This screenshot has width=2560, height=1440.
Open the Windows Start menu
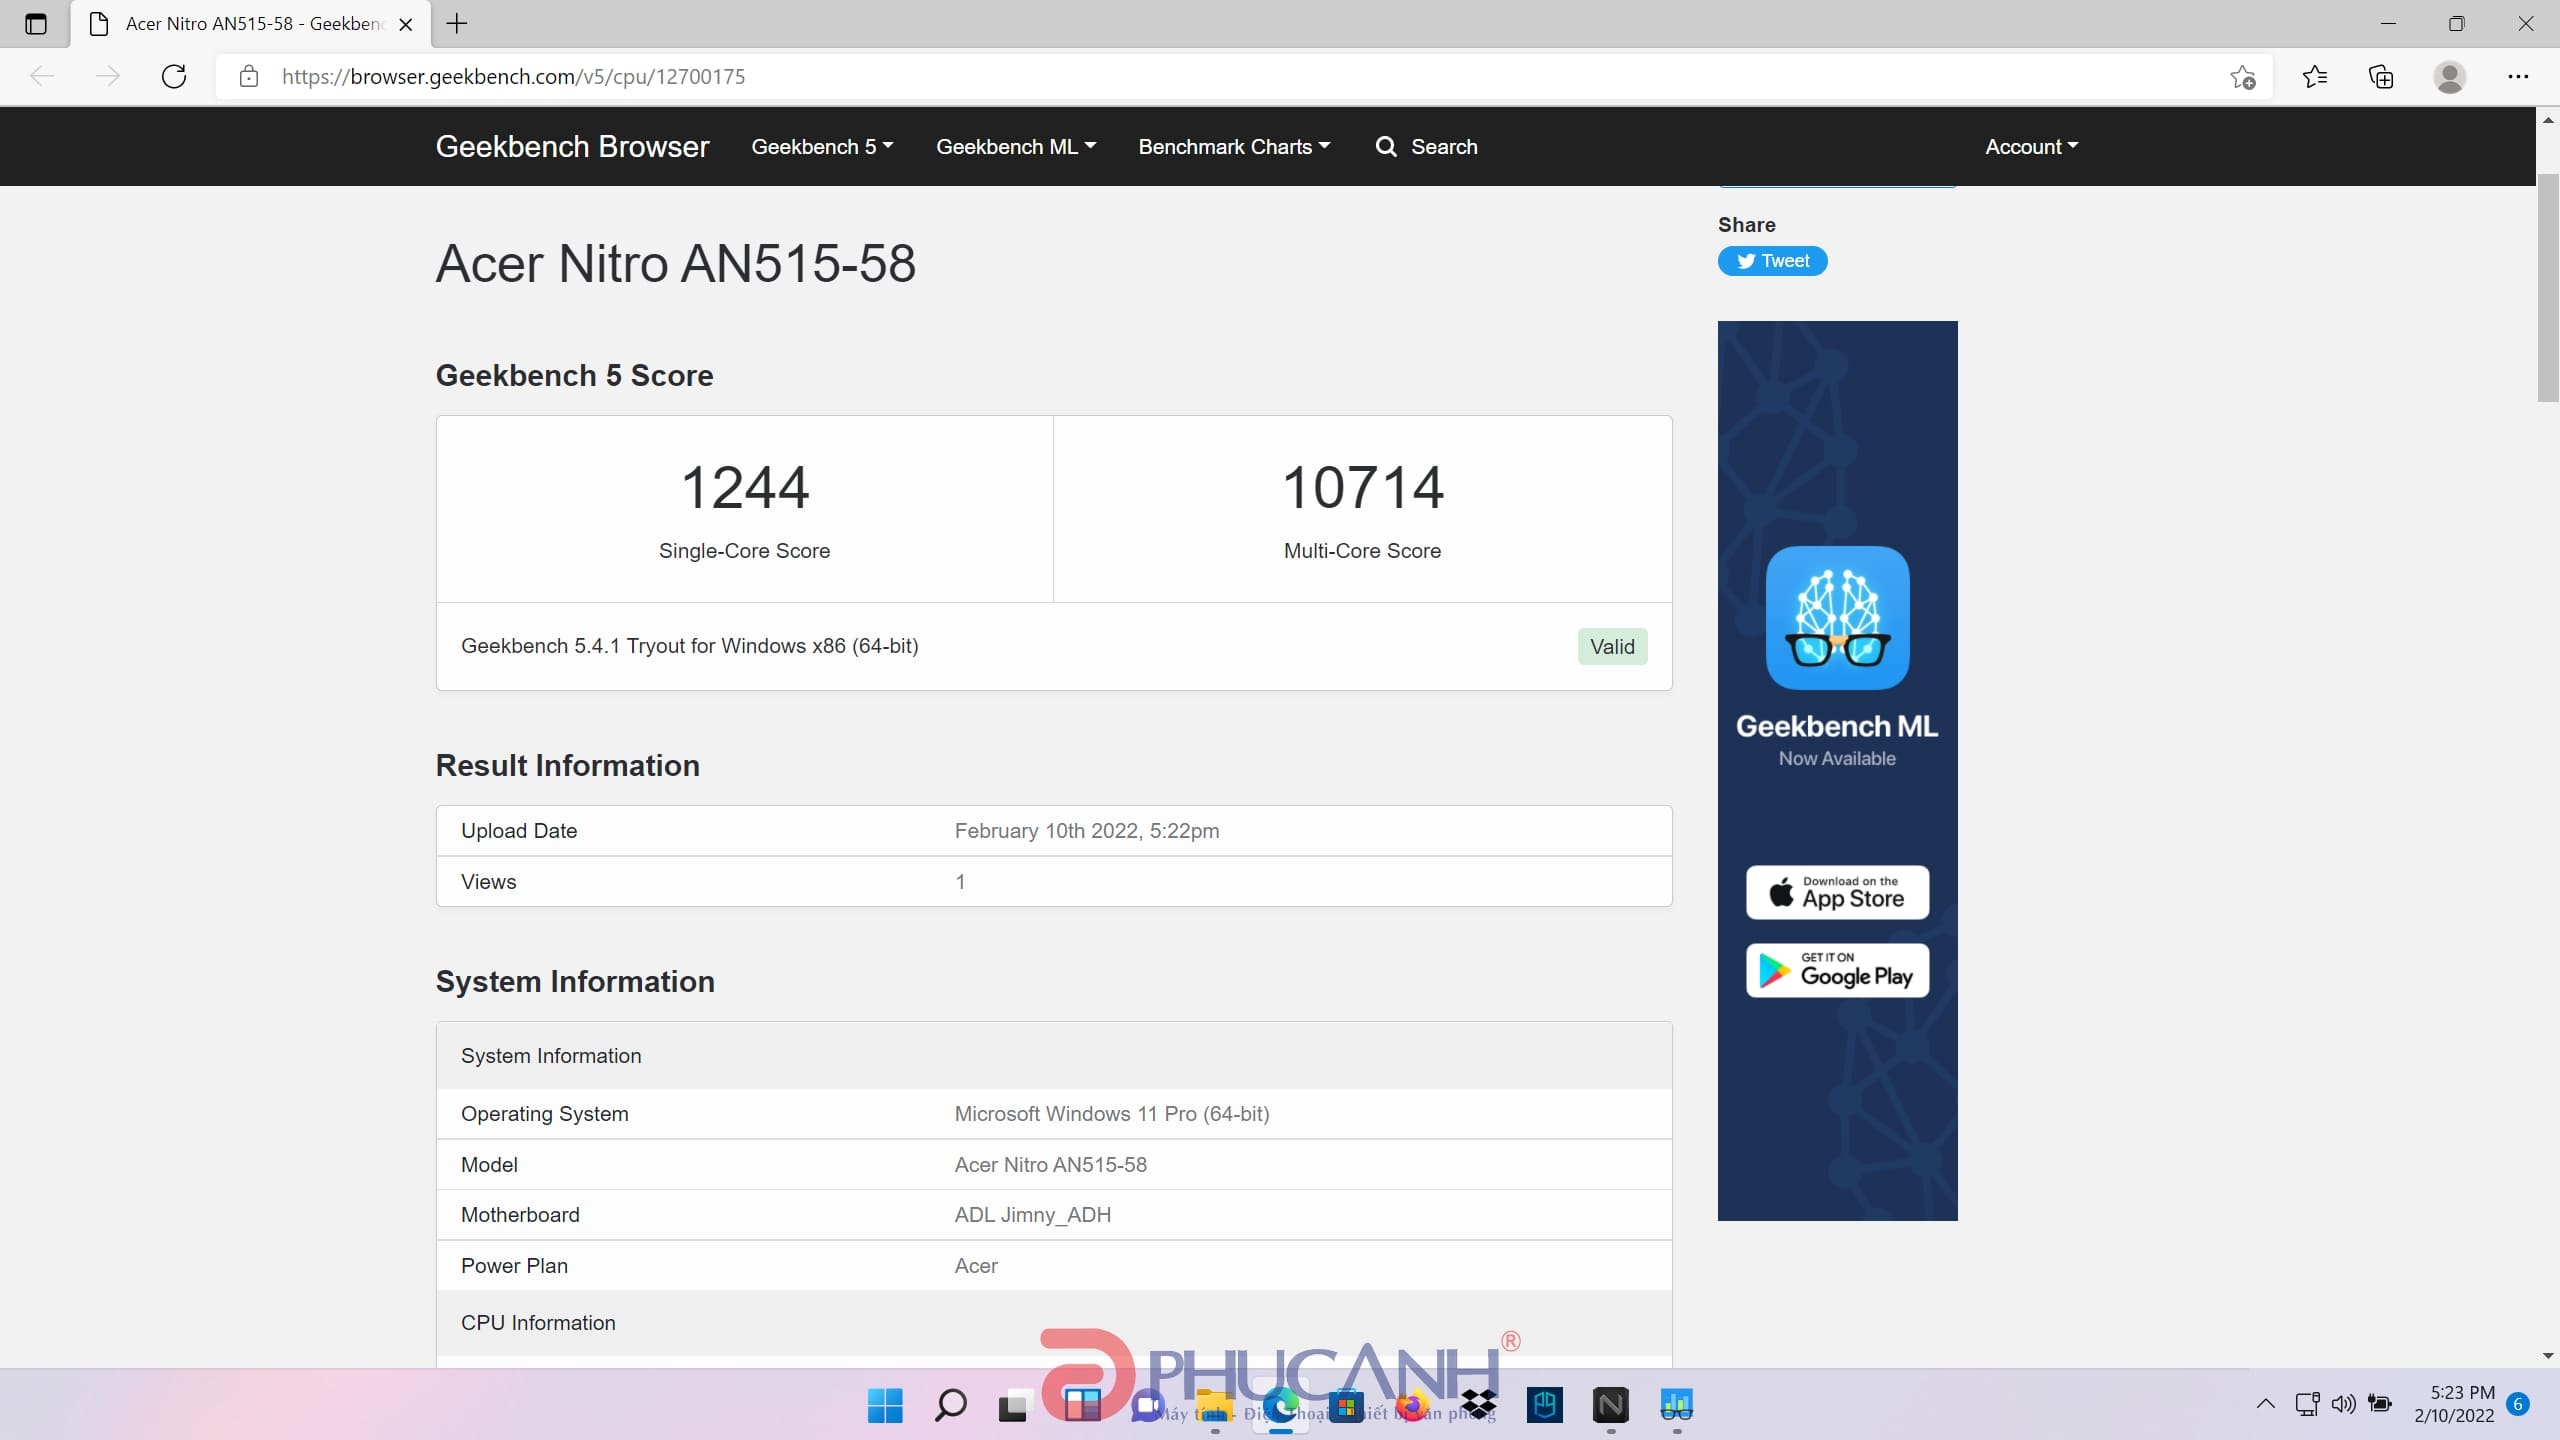885,1405
